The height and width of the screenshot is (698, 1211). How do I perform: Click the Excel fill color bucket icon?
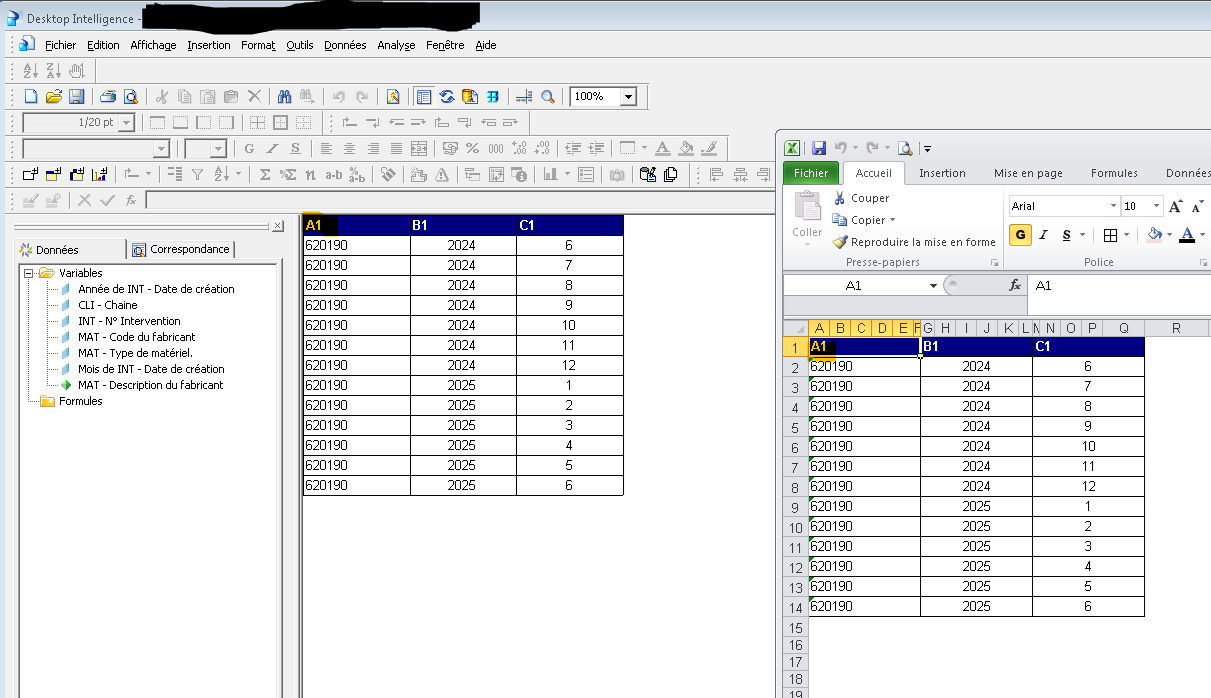pos(1155,235)
